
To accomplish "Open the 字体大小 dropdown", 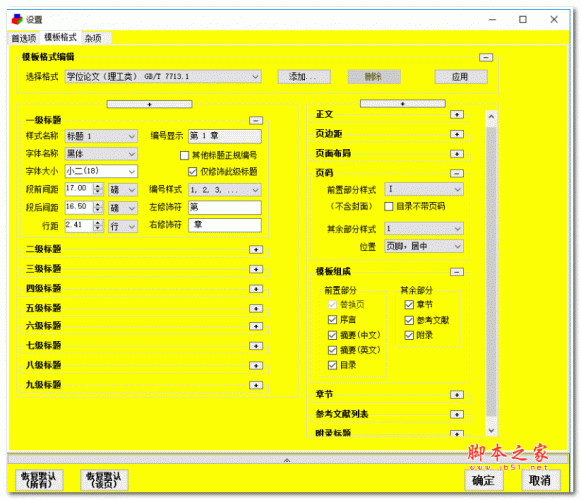I will 101,171.
